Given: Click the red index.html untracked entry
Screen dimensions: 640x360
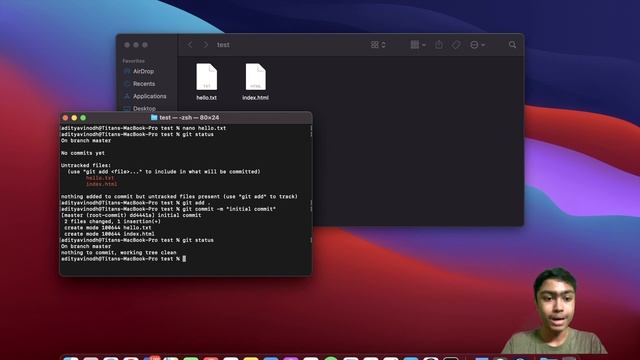Looking at the screenshot, I should (102, 184).
